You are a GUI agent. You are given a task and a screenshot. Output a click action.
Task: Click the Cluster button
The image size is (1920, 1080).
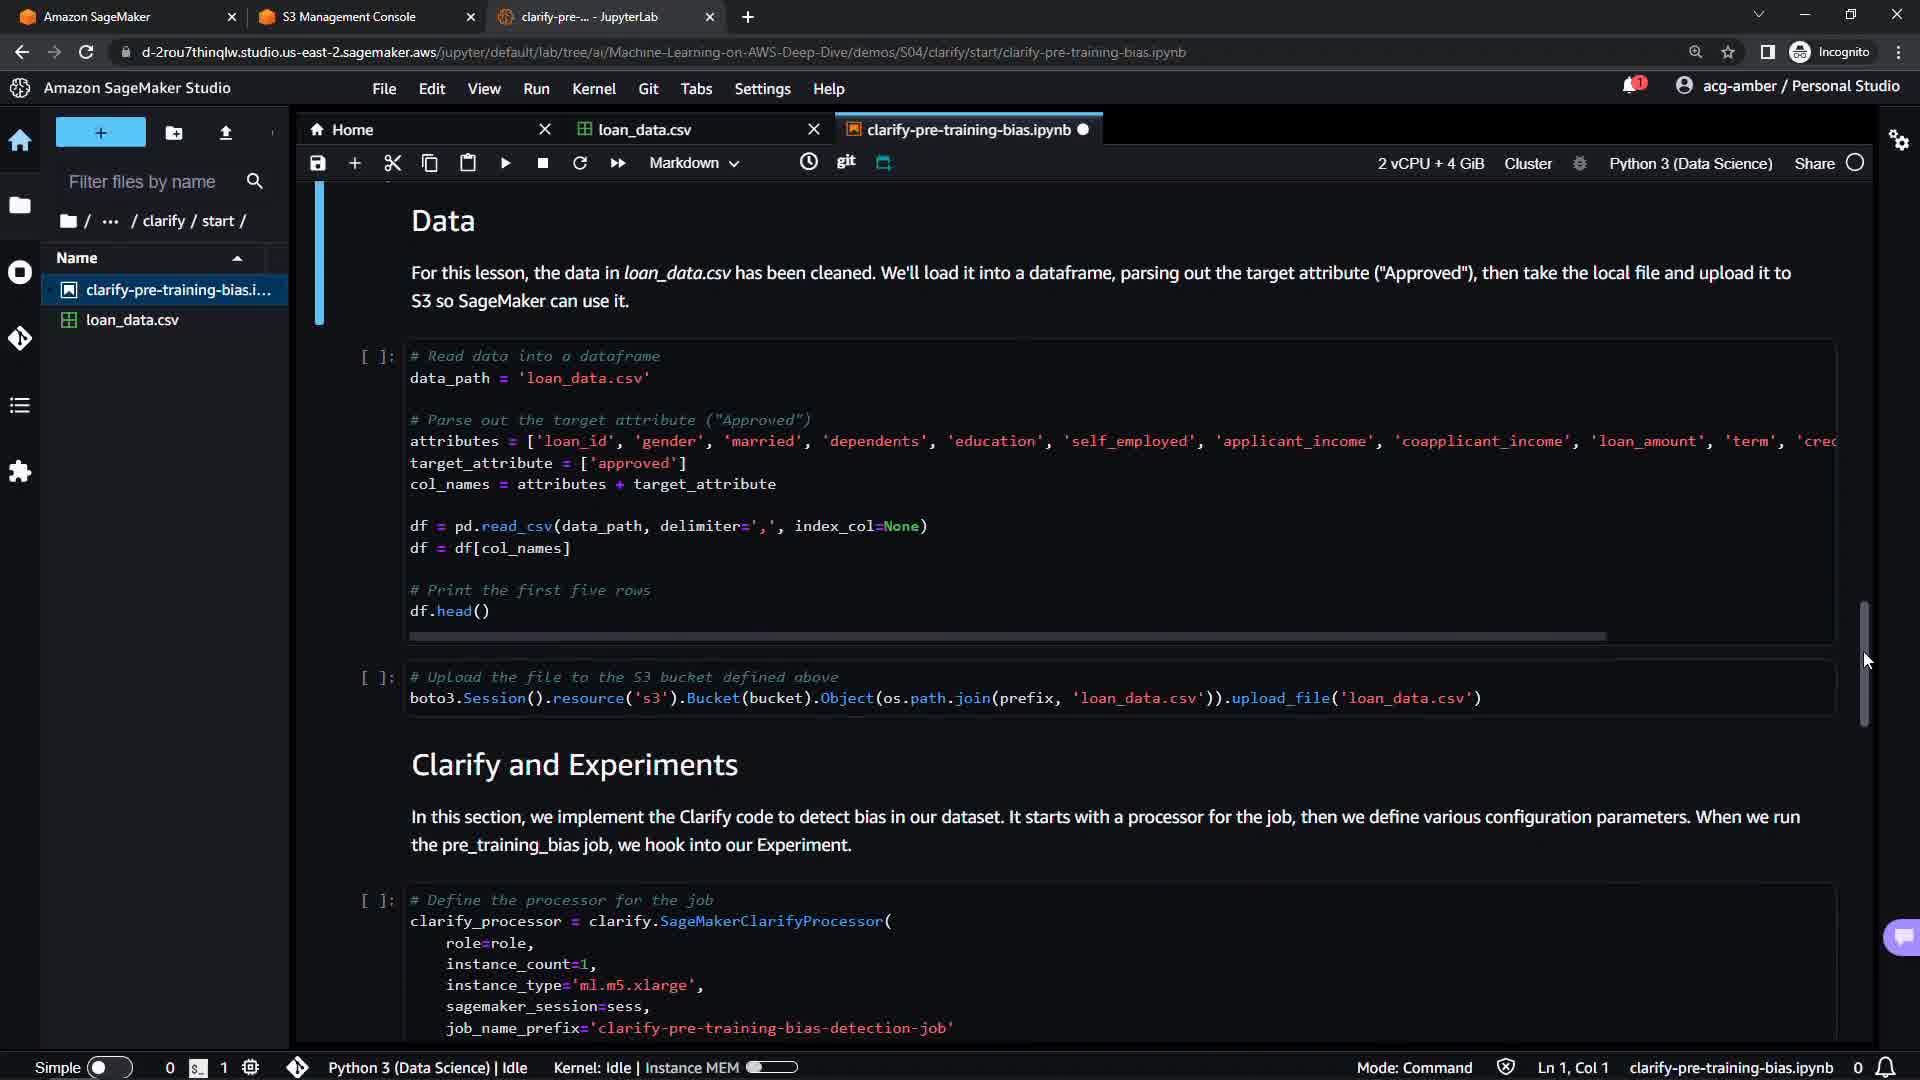1528,163
